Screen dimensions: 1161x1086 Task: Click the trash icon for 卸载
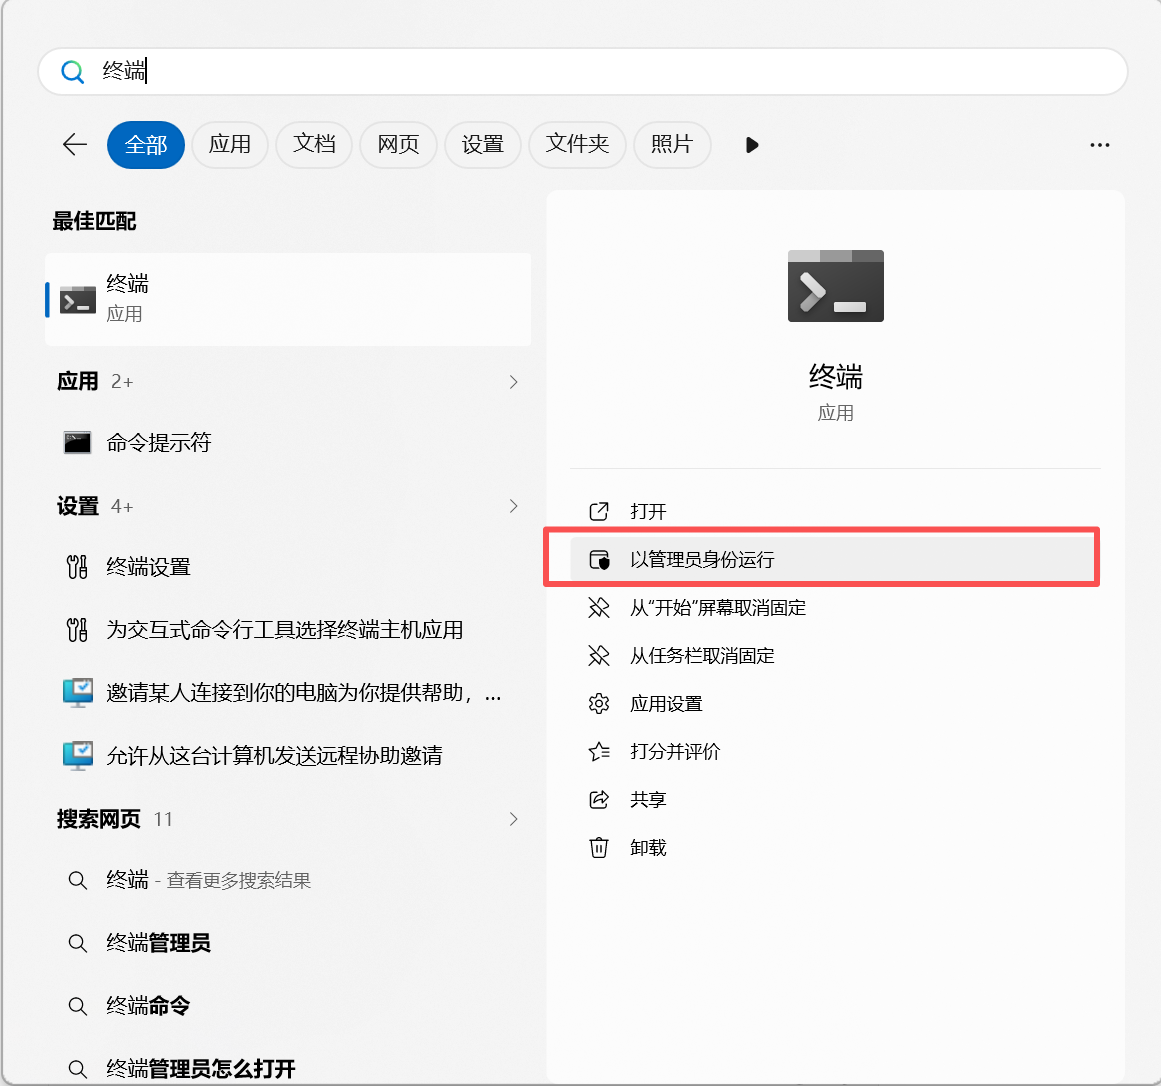pos(599,848)
